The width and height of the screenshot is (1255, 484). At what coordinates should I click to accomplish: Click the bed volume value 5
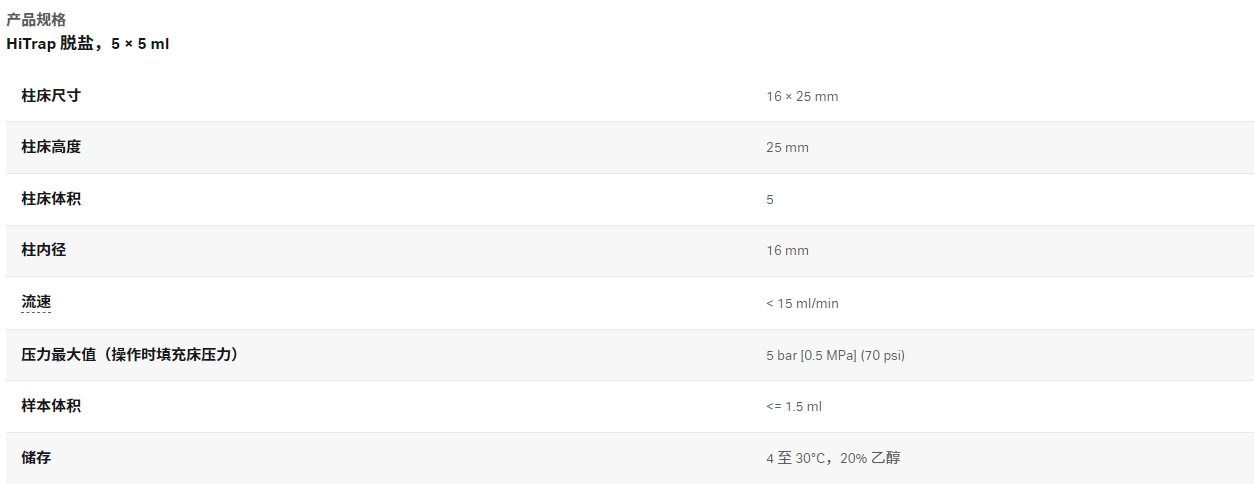[x=770, y=200]
